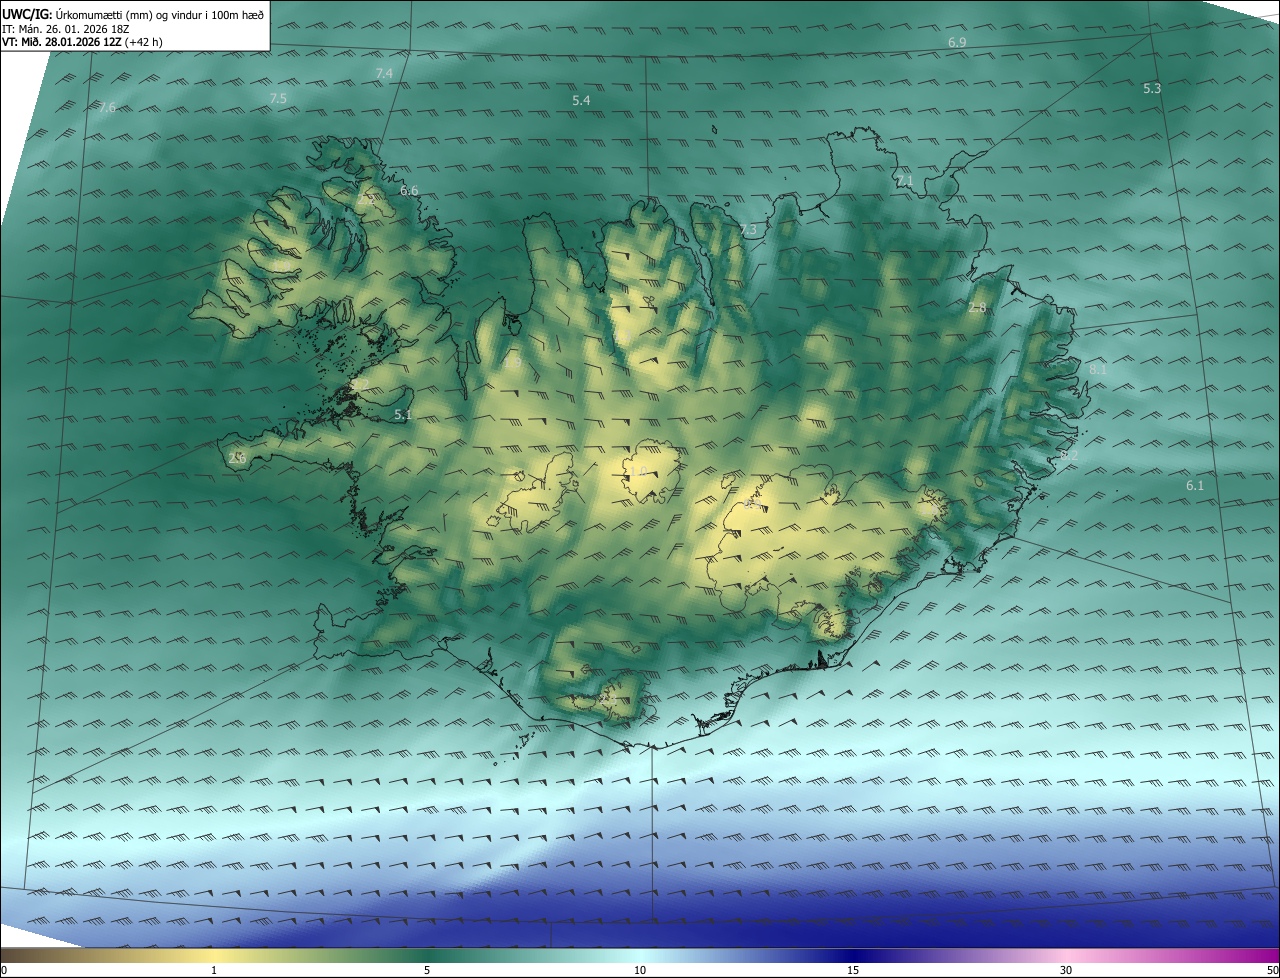1280x978 pixels.
Task: Click the color scale tick labeled 0
Action: 4,970
